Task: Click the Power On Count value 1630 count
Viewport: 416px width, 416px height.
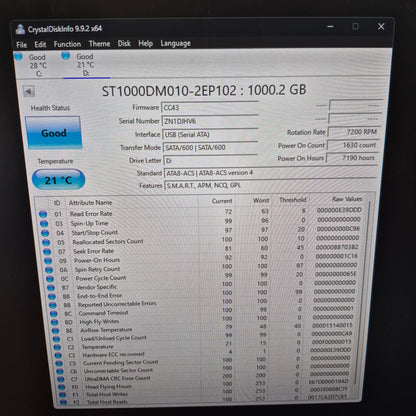Action: point(353,145)
